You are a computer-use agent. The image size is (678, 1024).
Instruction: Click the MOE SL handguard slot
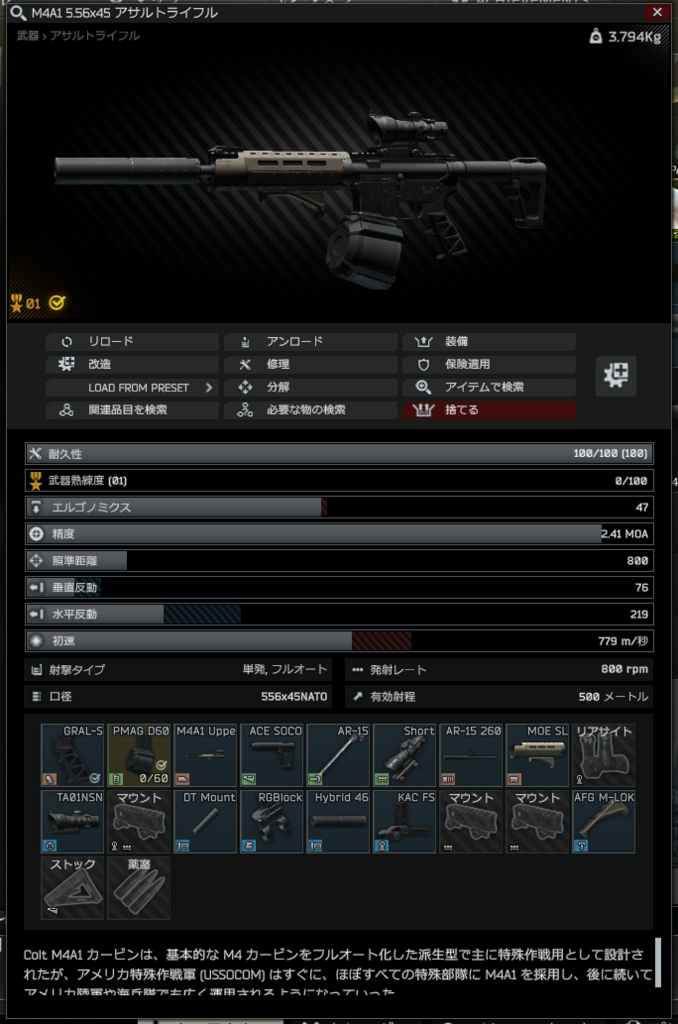coord(538,755)
